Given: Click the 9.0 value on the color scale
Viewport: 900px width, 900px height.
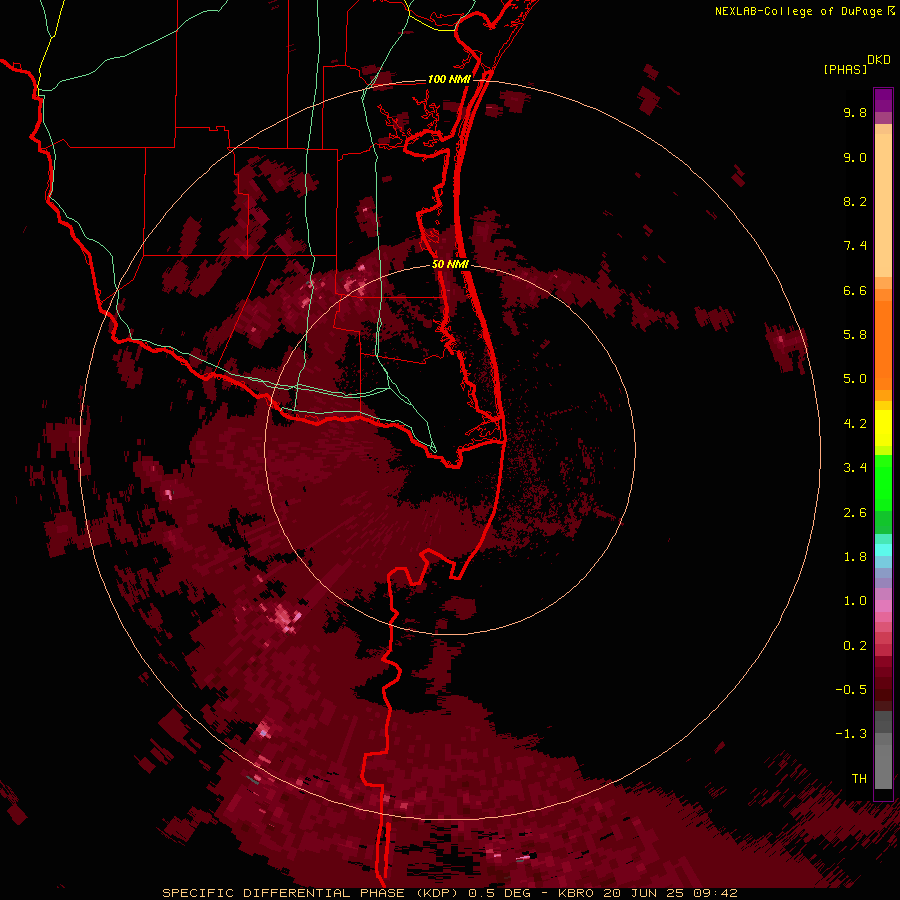Looking at the screenshot, I should click(x=855, y=158).
